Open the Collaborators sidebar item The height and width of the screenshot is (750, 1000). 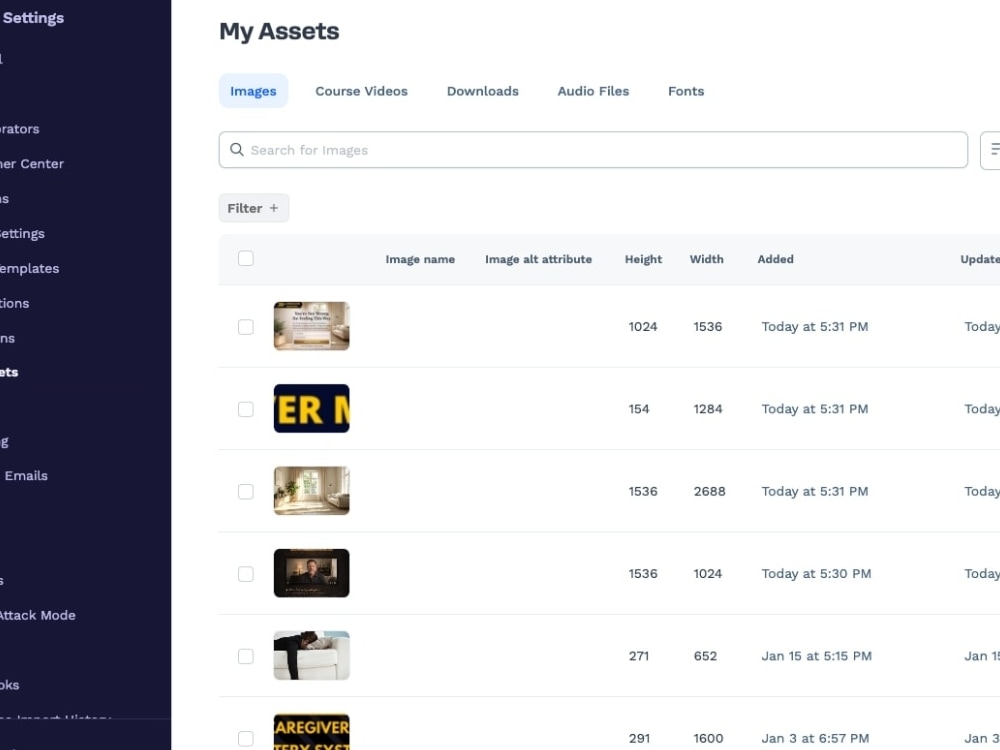(x=20, y=129)
